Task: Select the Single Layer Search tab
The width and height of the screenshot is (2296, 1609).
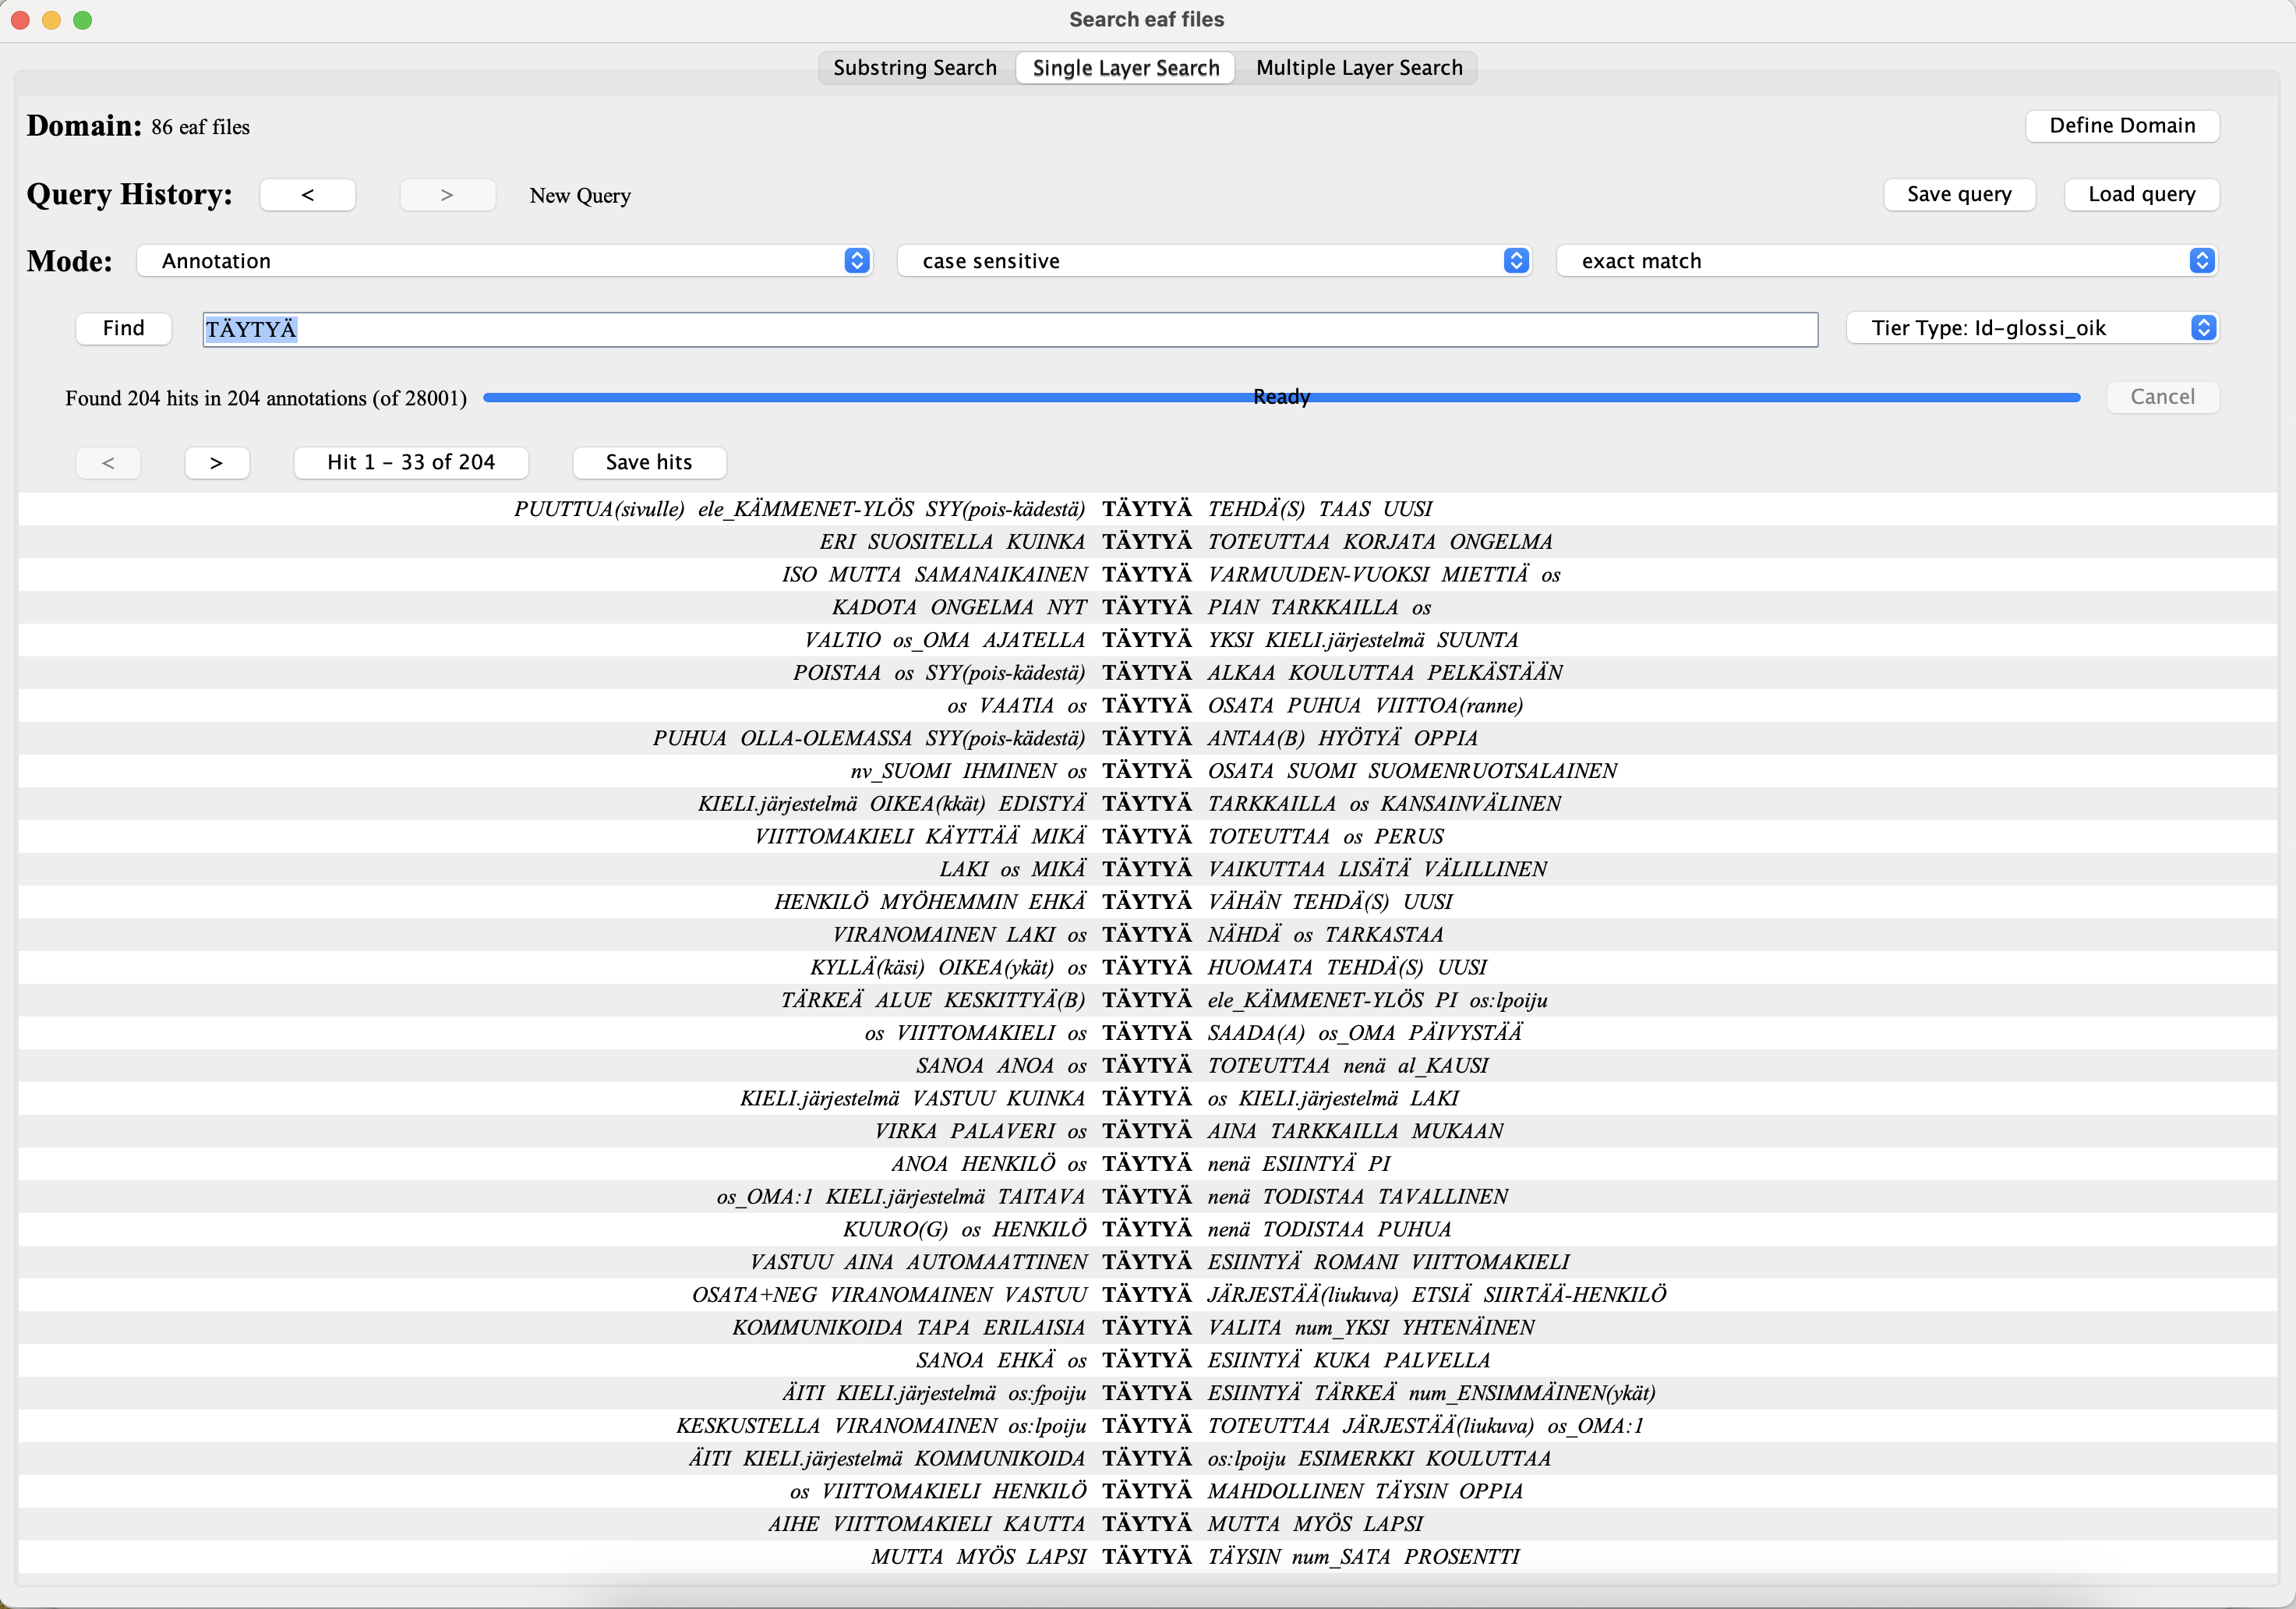Action: pyautogui.click(x=1125, y=68)
